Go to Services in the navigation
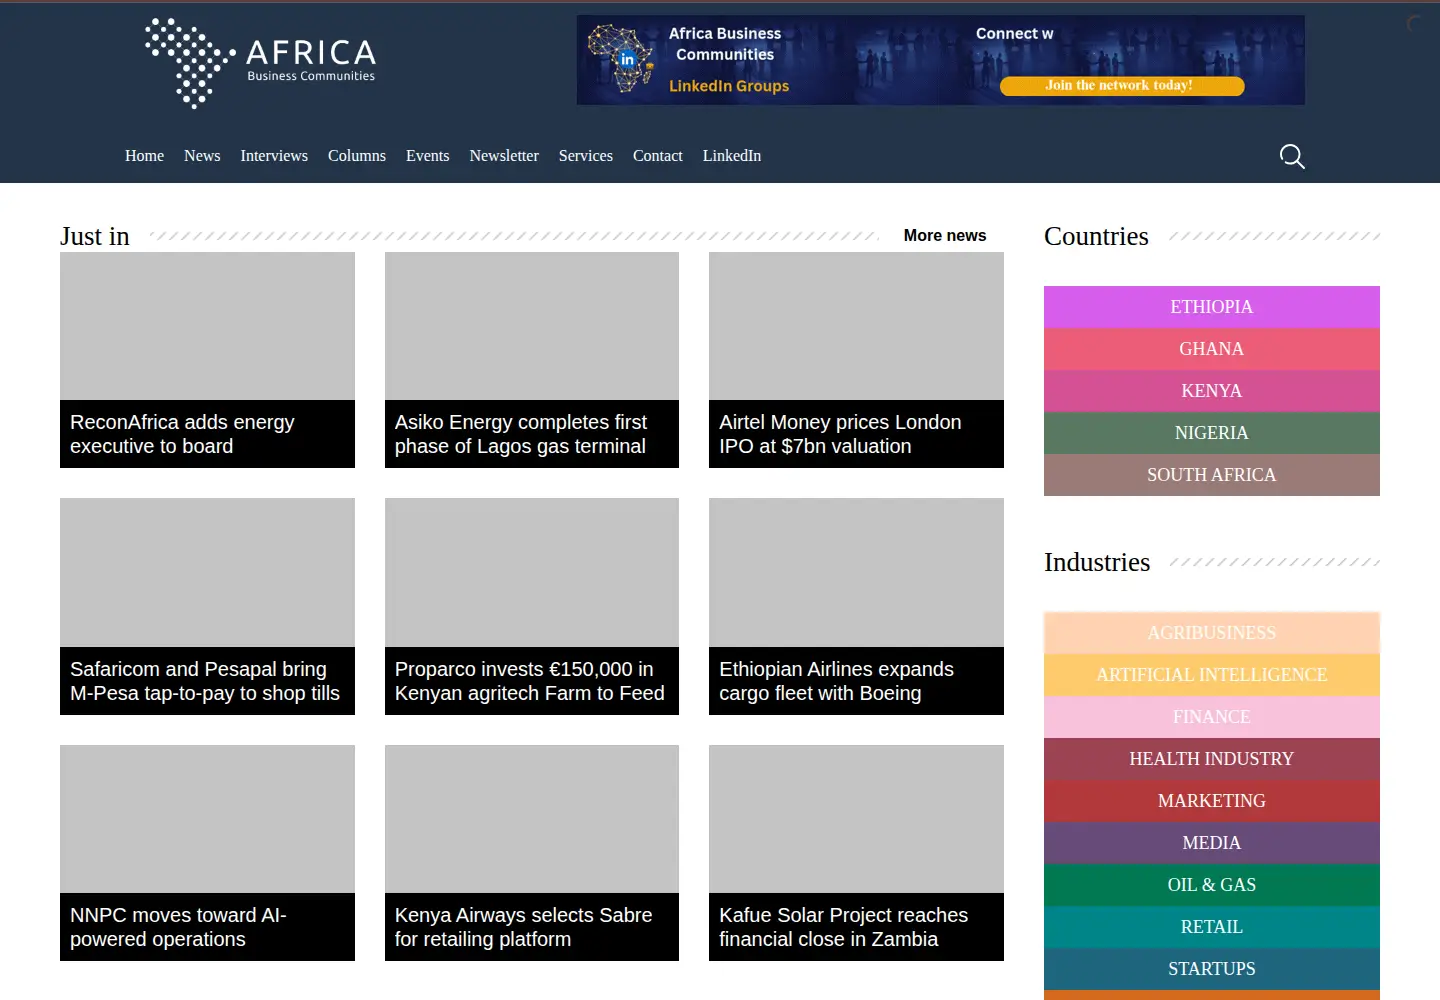 coord(586,156)
